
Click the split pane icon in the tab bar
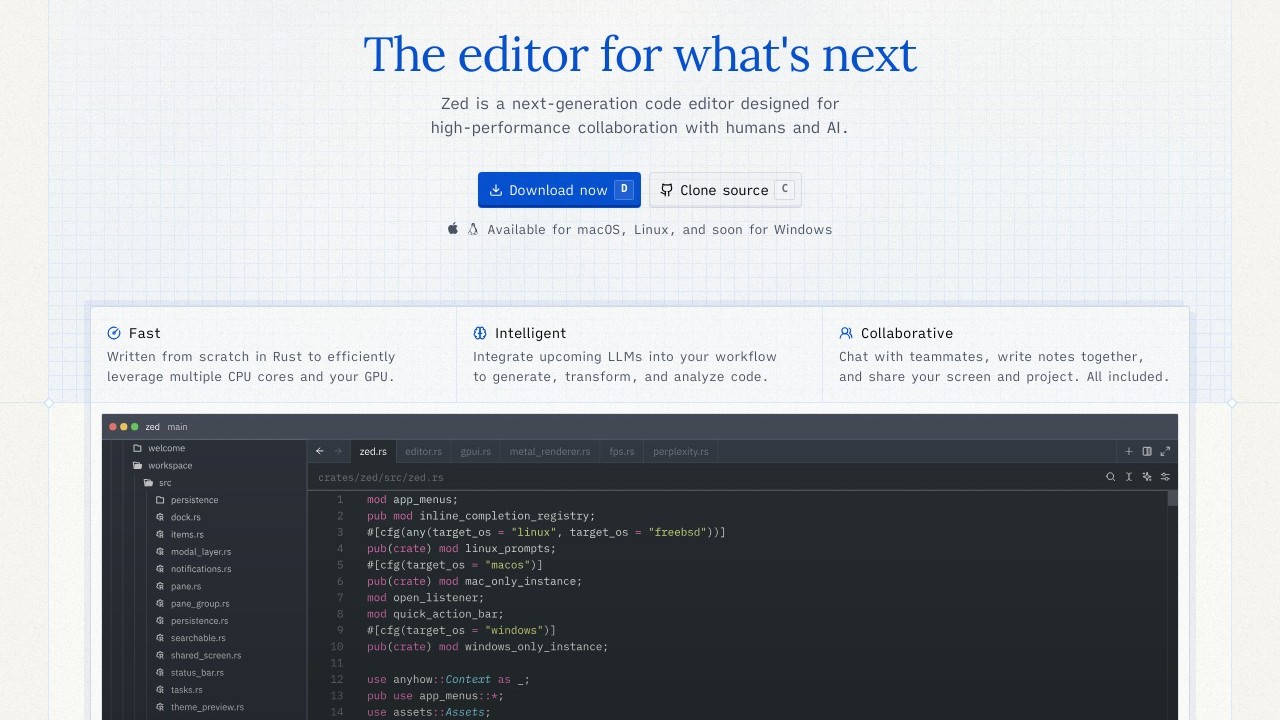point(1147,452)
